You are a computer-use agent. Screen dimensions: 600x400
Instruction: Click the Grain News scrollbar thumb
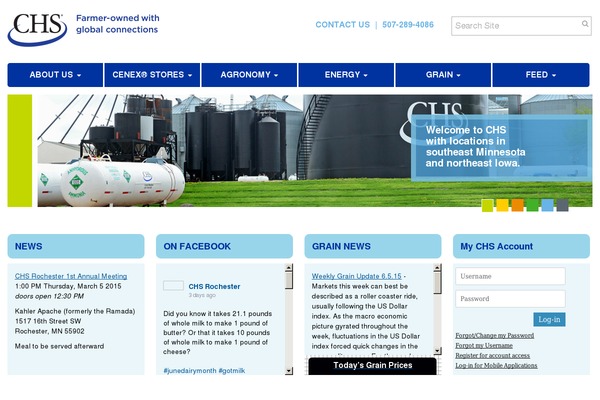[x=437, y=282]
